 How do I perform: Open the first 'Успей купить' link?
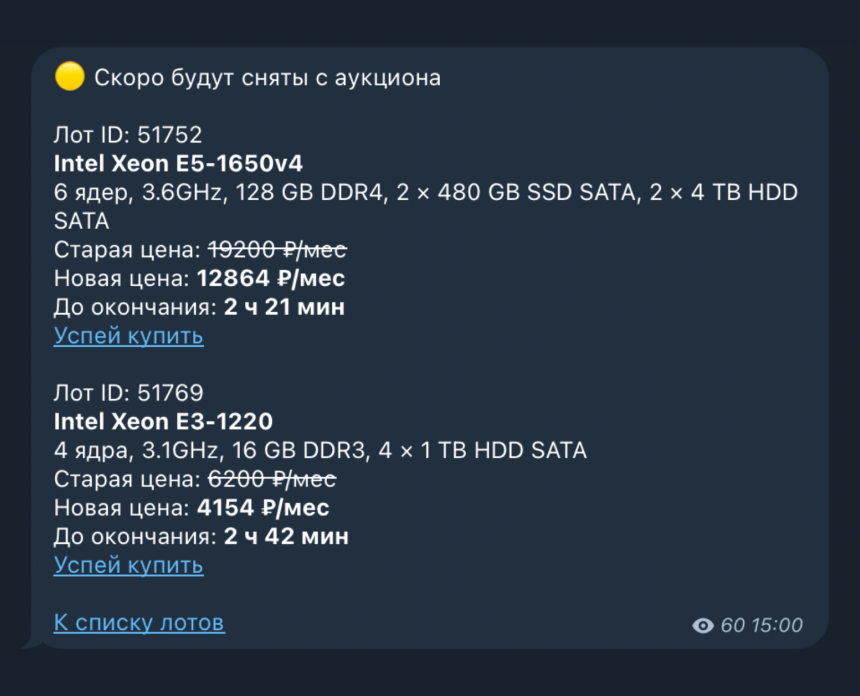pos(128,336)
